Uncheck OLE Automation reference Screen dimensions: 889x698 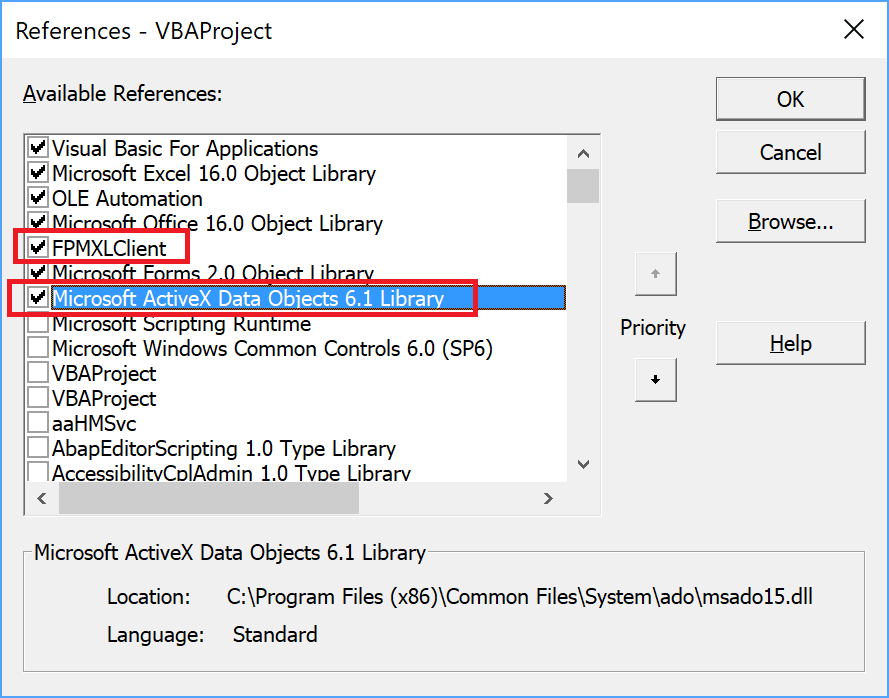click(36, 198)
